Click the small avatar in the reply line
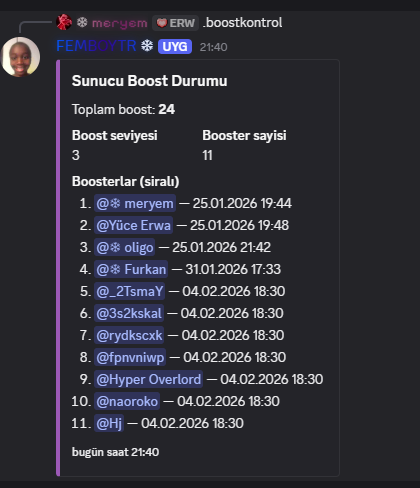The width and height of the screenshot is (420, 488). tap(64, 22)
